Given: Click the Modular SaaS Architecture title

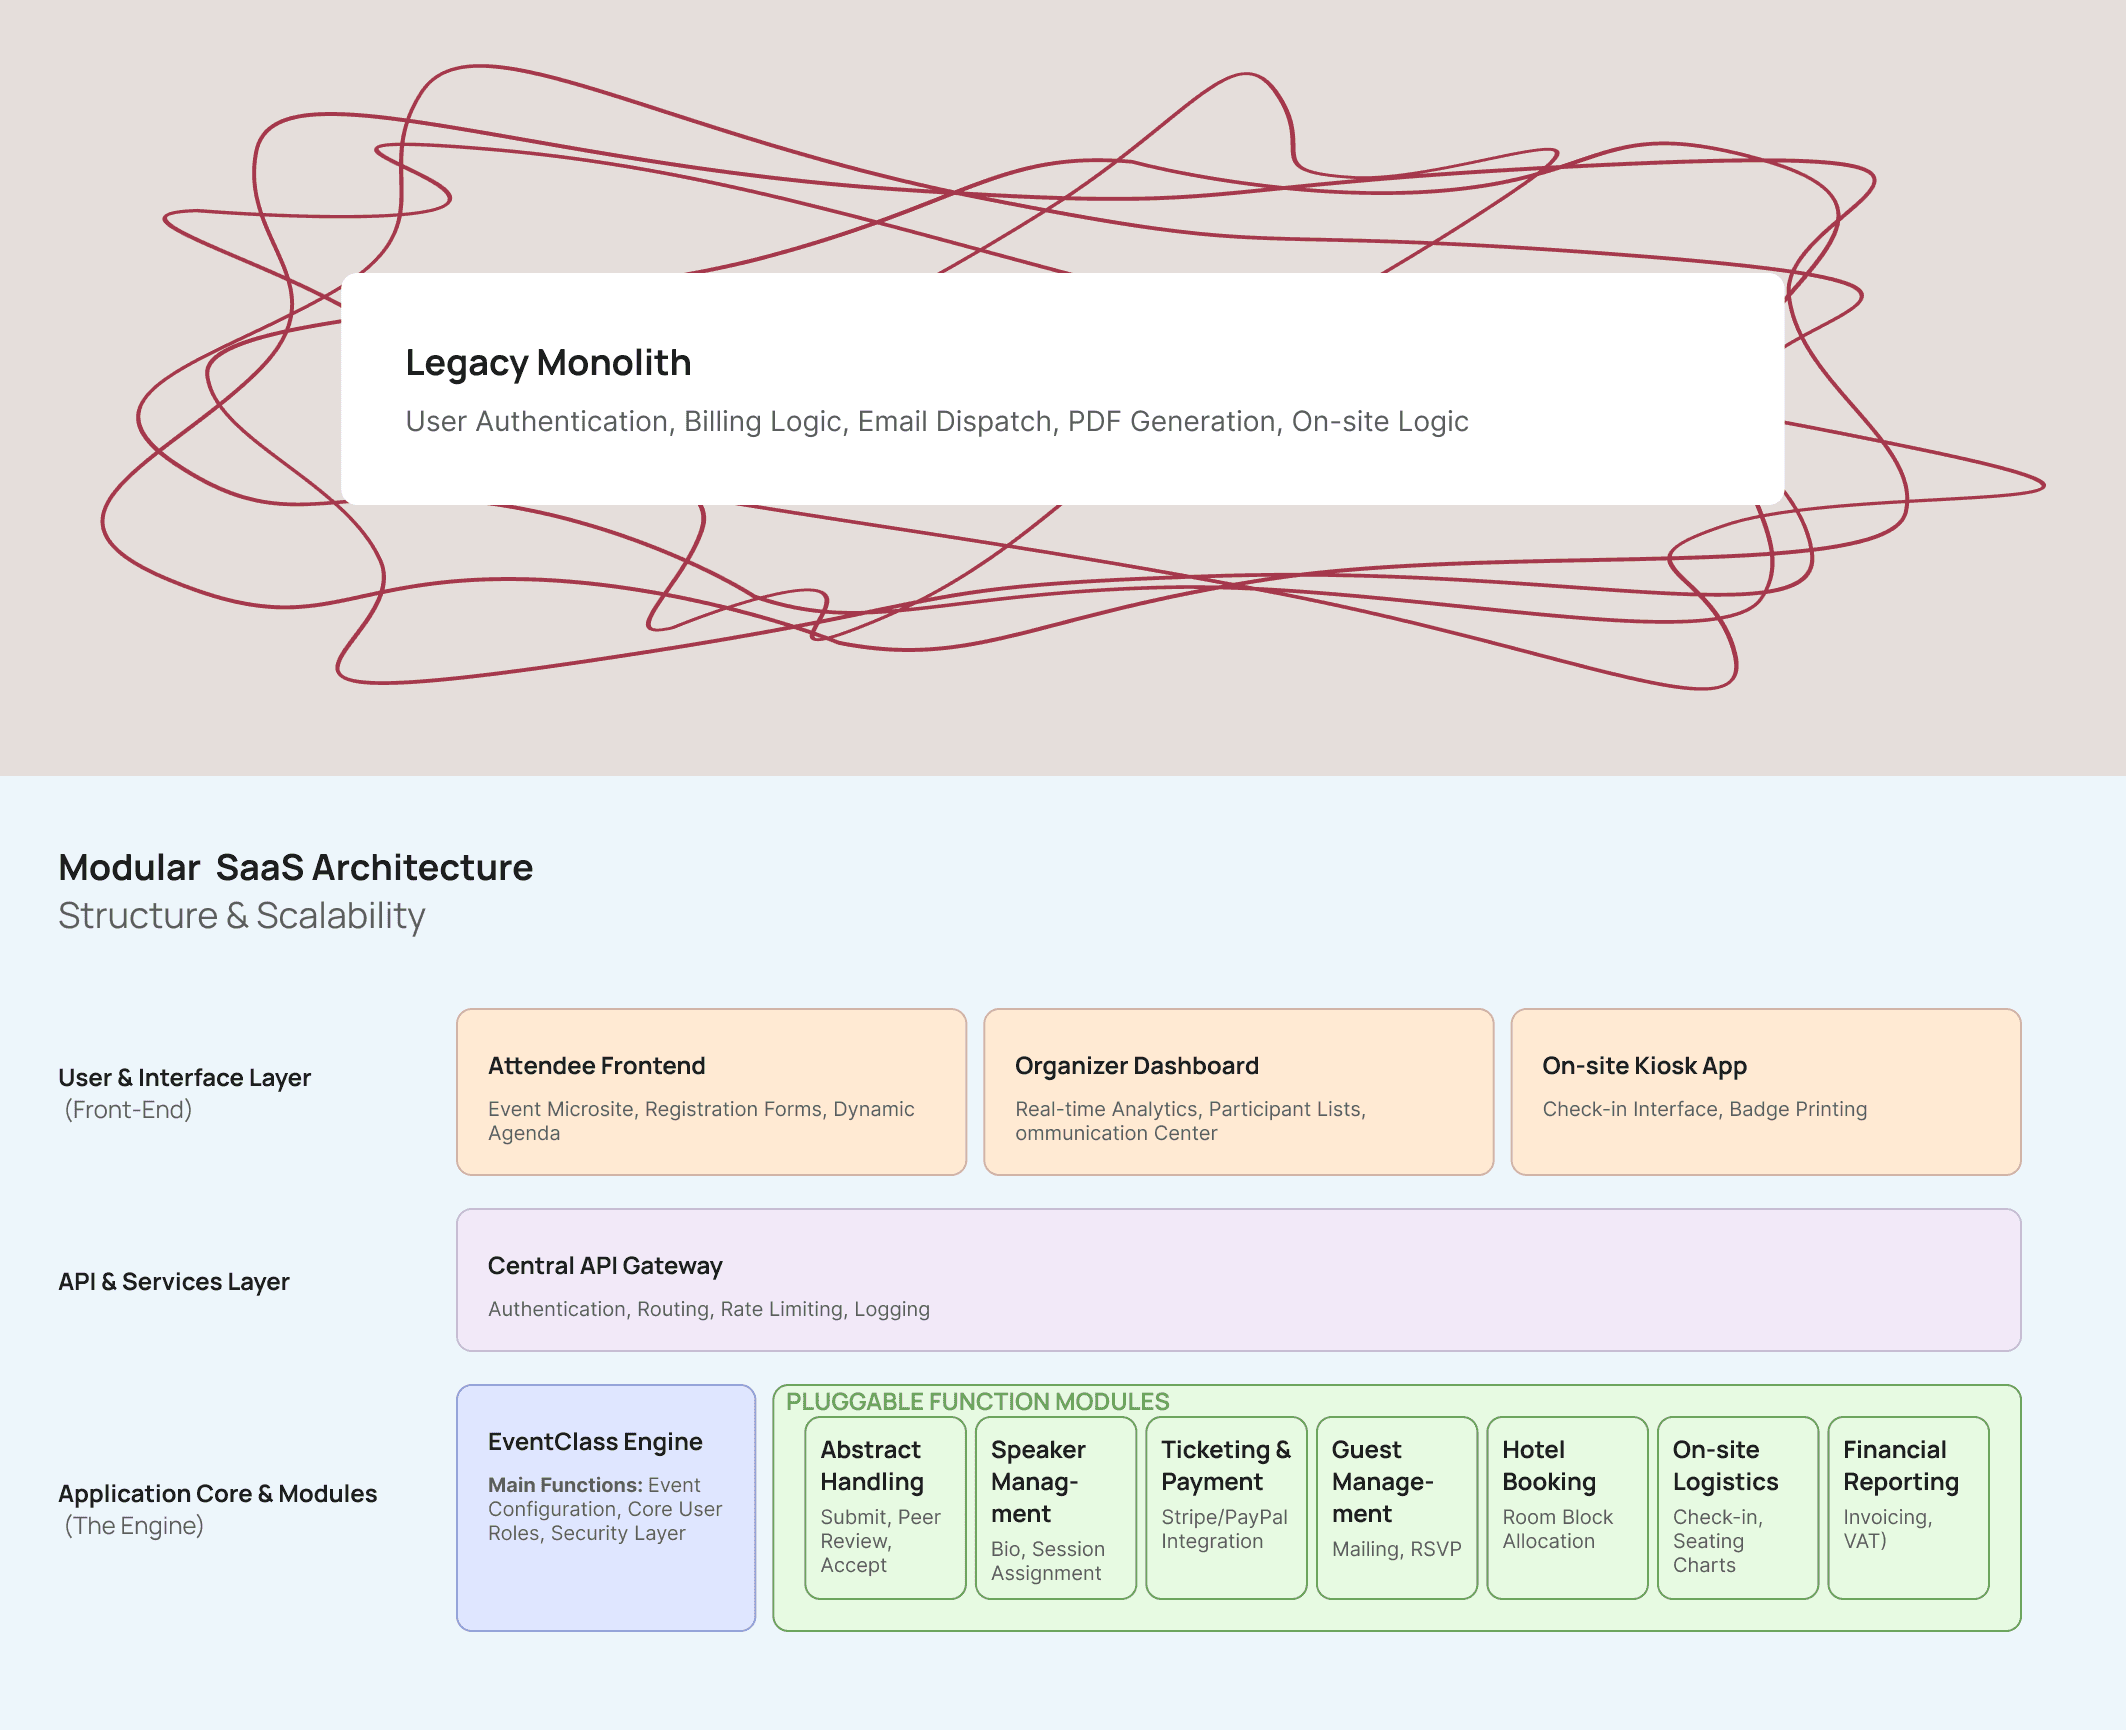Looking at the screenshot, I should pyautogui.click(x=296, y=868).
